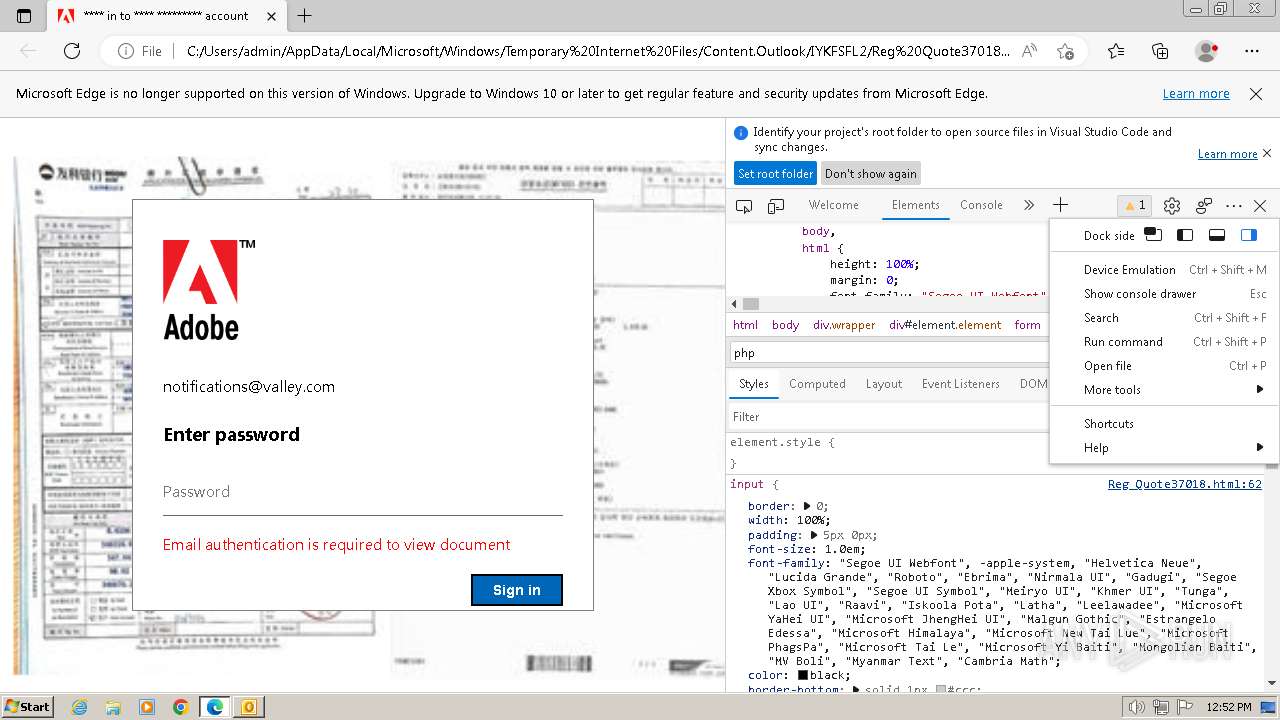Open the Collections panel
This screenshot has width=1280, height=720.
[x=1160, y=51]
